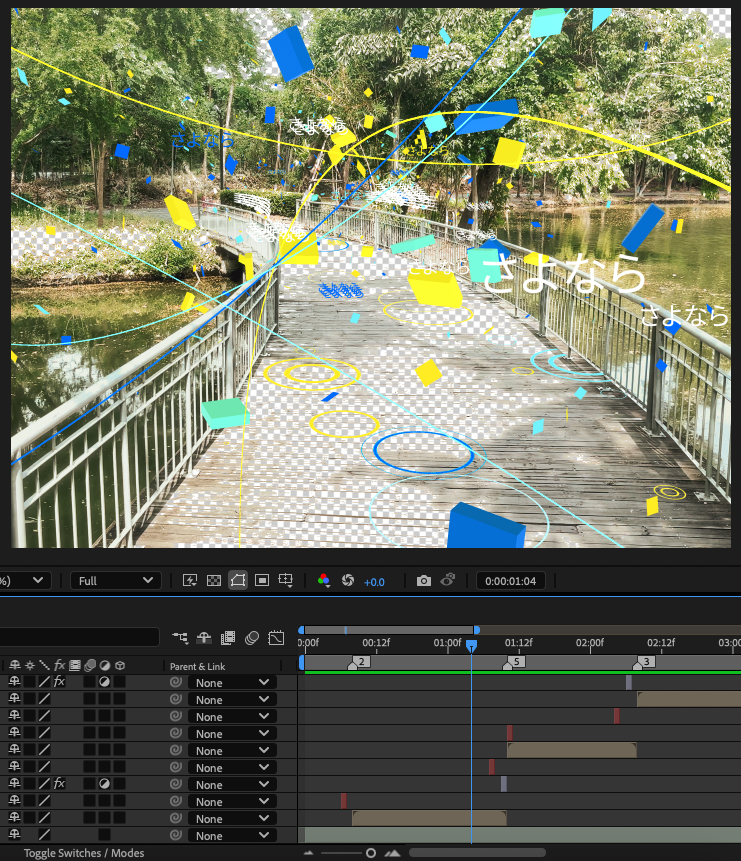Image resolution: width=741 pixels, height=861 pixels.
Task: Open grid and guide options icon
Action: pyautogui.click(x=286, y=580)
